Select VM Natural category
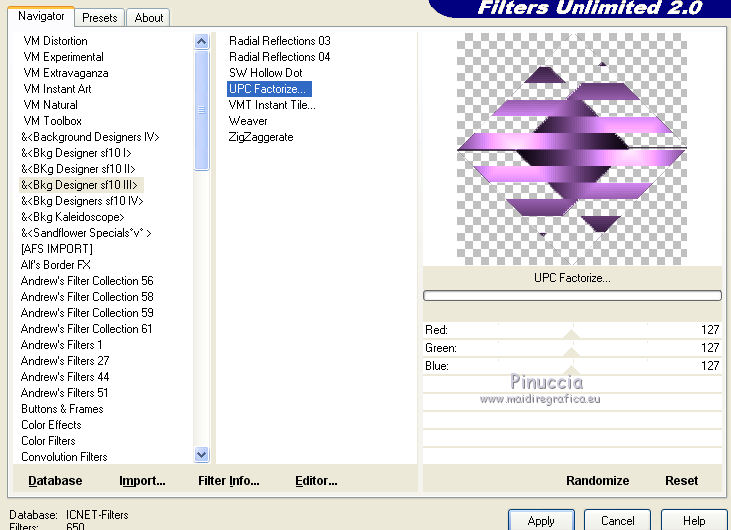The width and height of the screenshot is (731, 530). pyautogui.click(x=50, y=105)
